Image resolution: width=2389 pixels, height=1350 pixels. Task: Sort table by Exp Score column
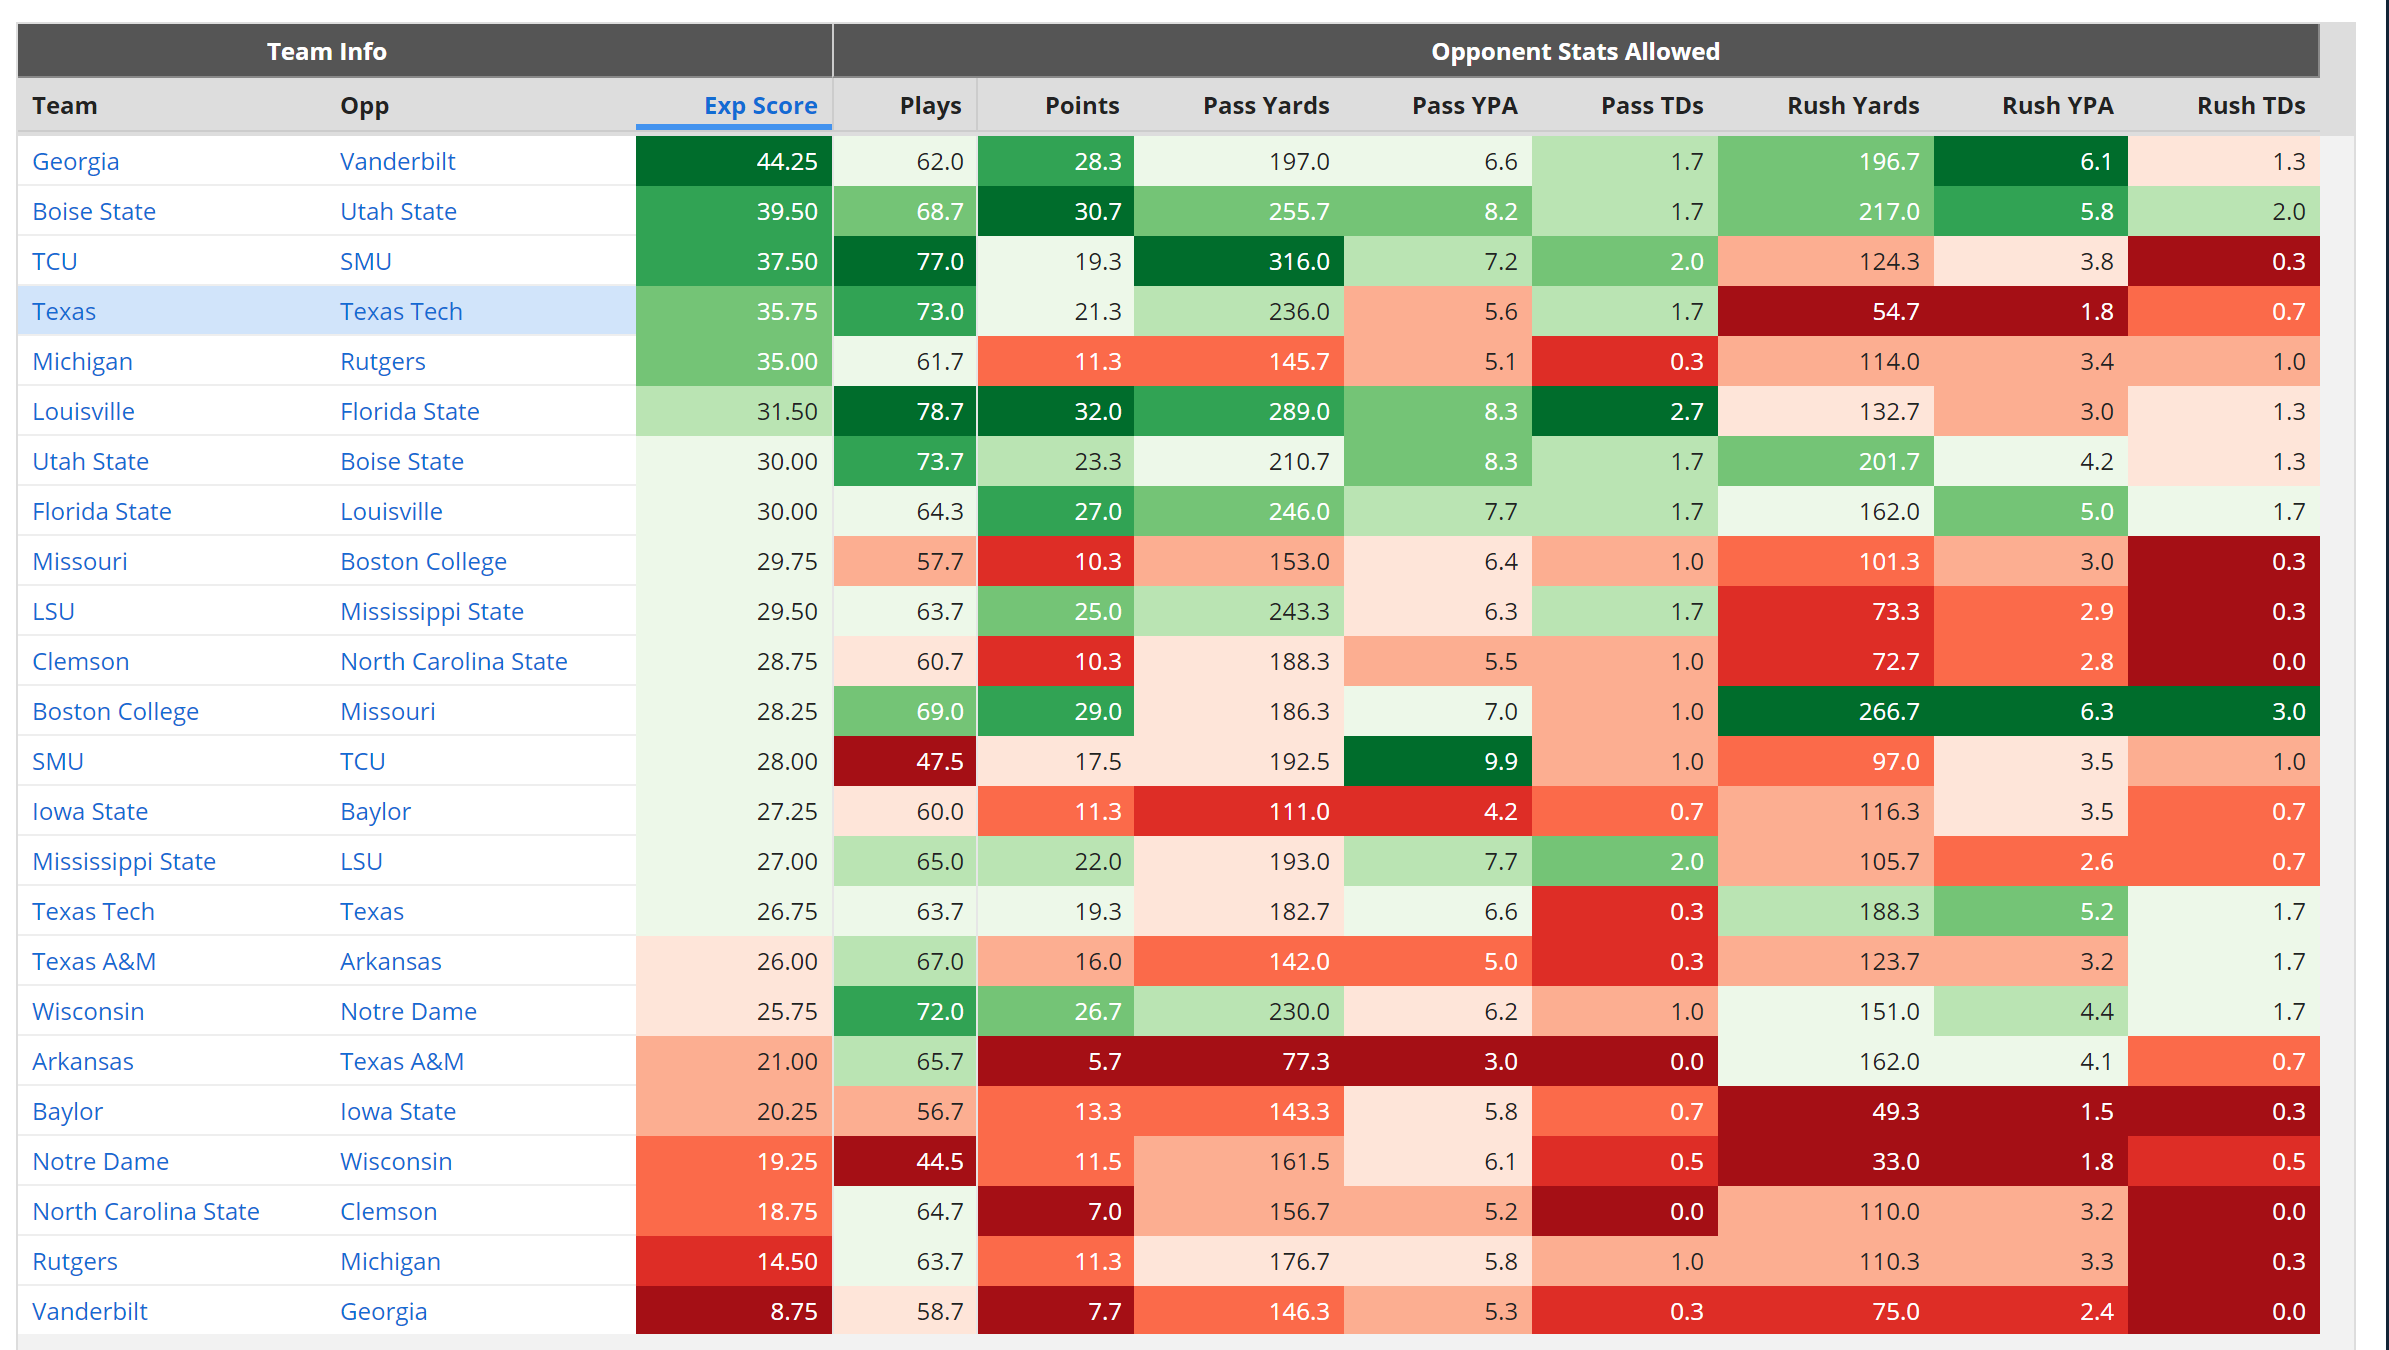point(760,105)
